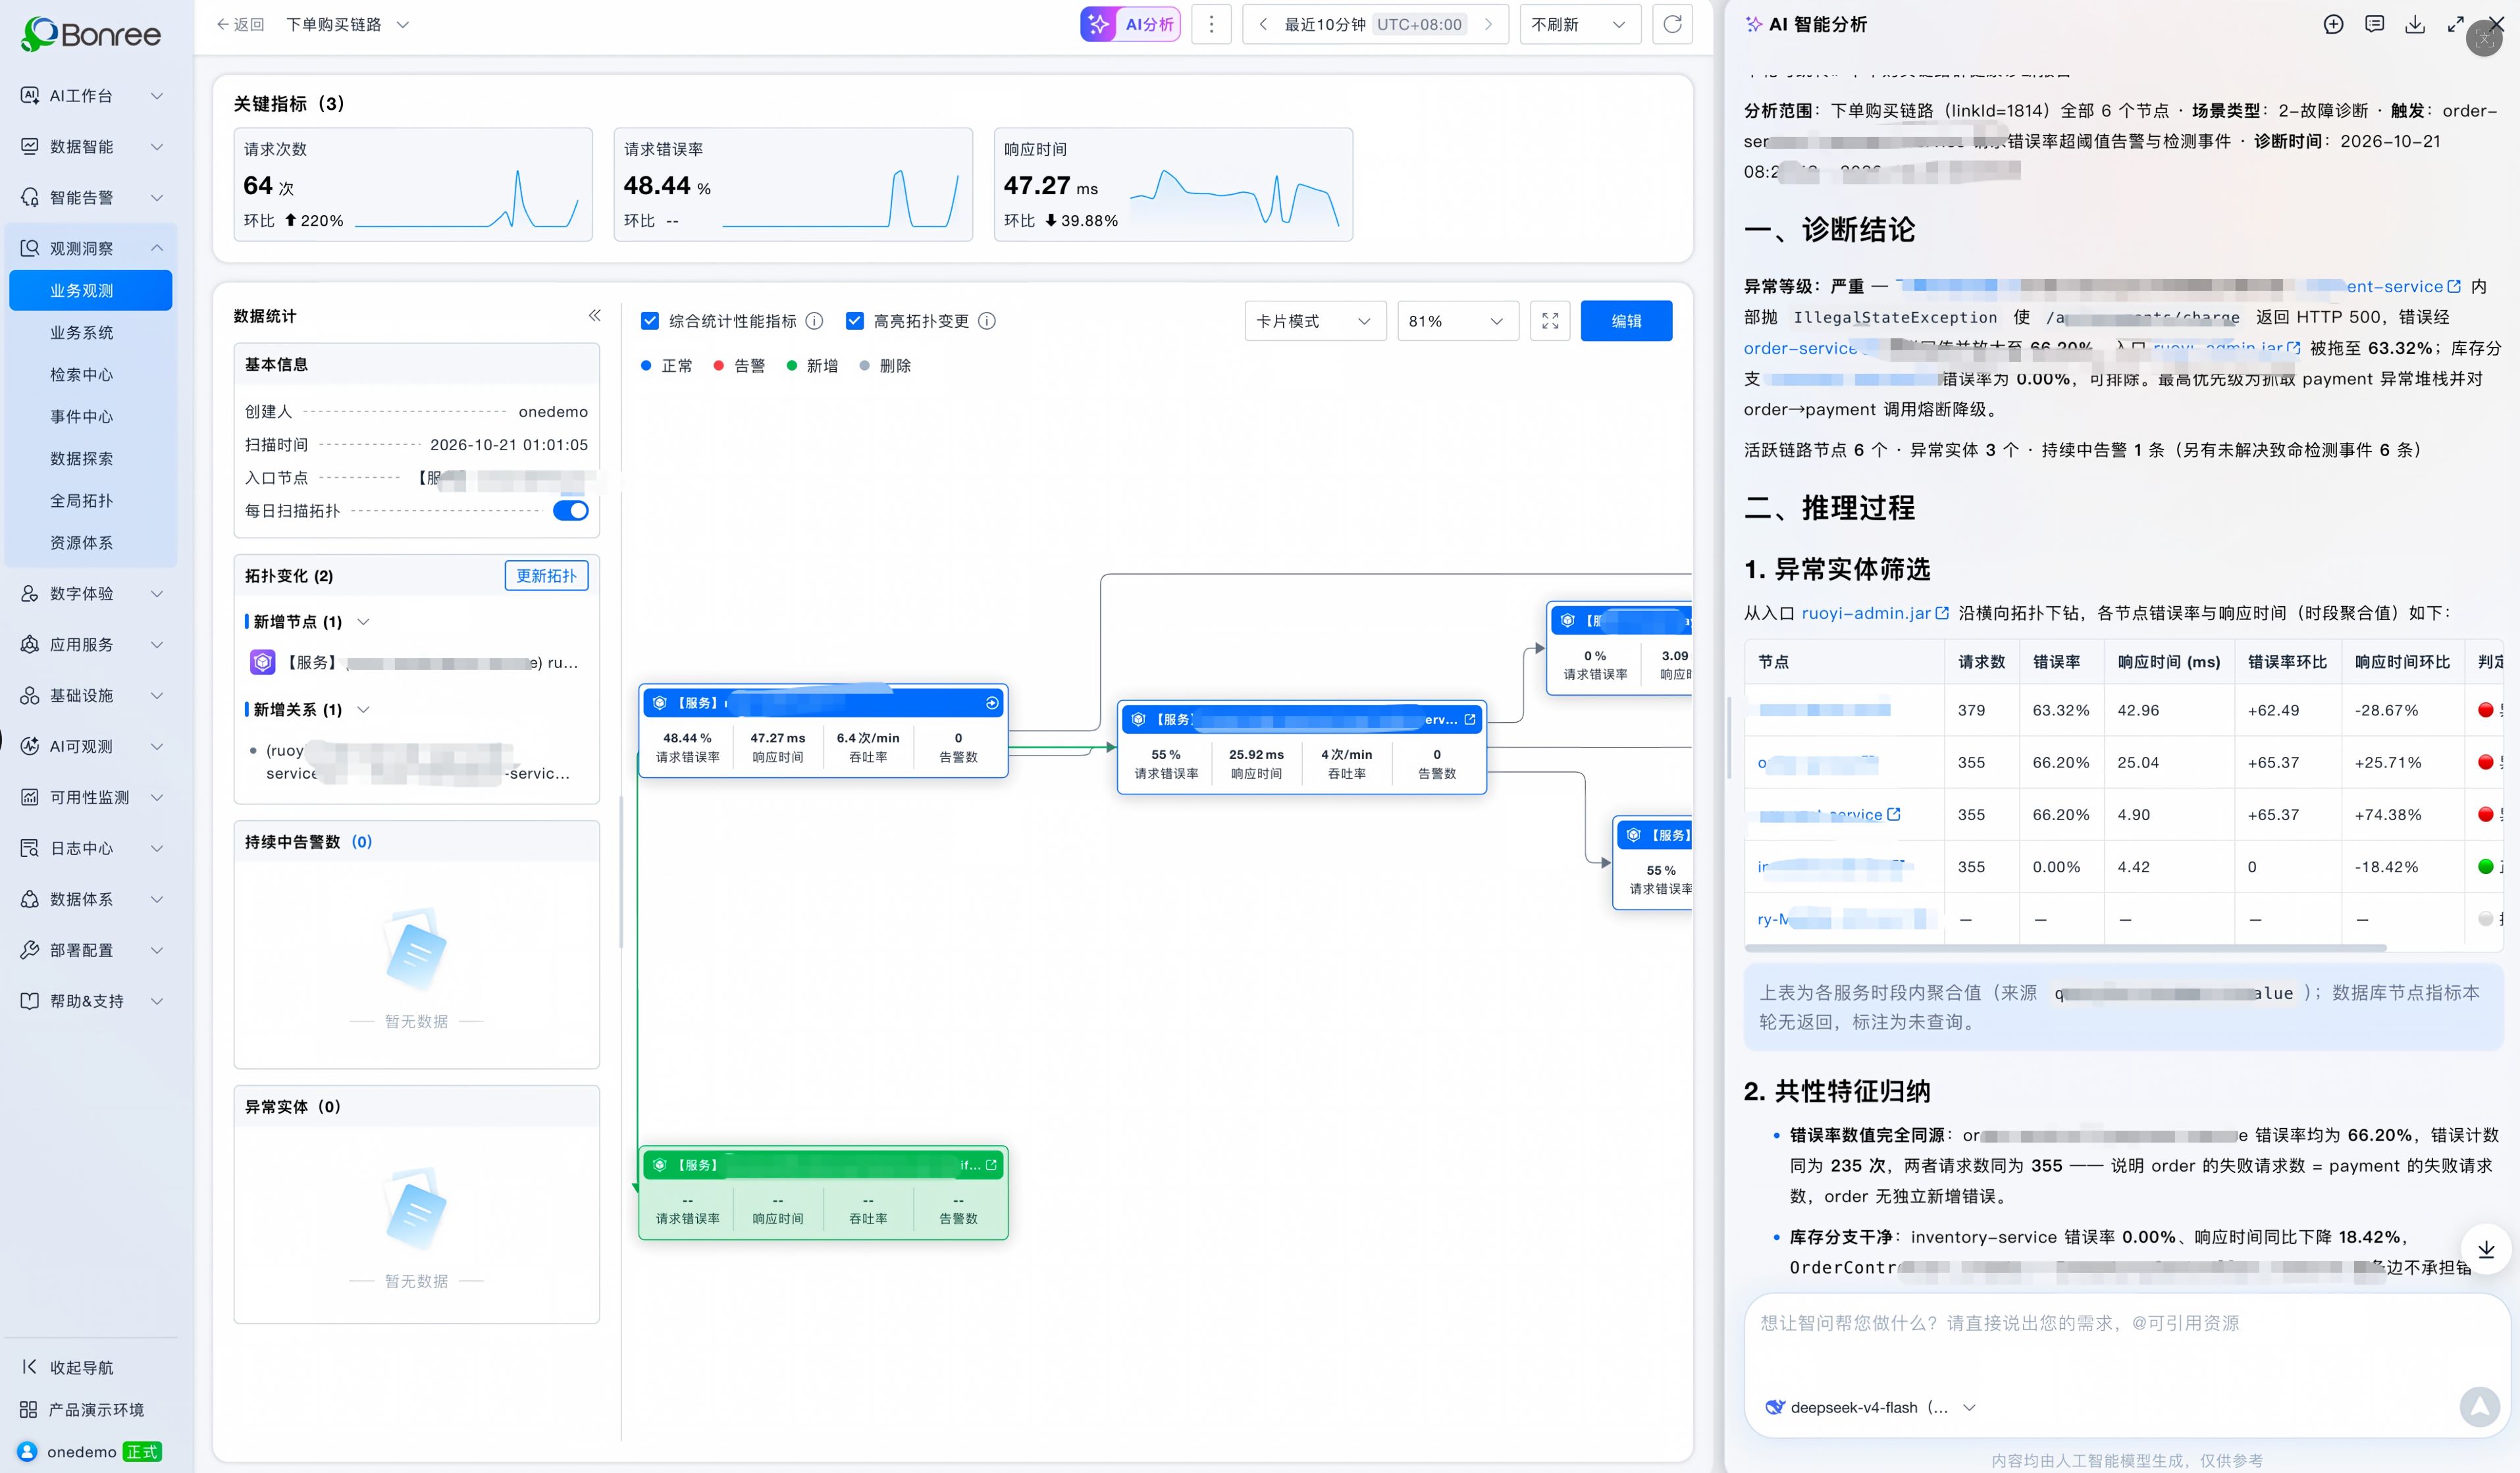Click the 编辑 button

(1626, 321)
